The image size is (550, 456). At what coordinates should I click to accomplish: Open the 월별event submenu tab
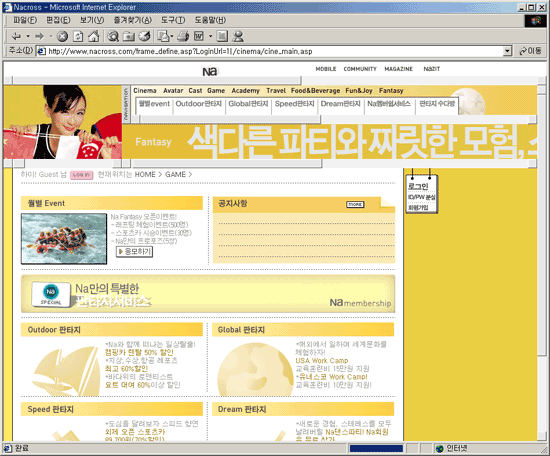[x=154, y=104]
